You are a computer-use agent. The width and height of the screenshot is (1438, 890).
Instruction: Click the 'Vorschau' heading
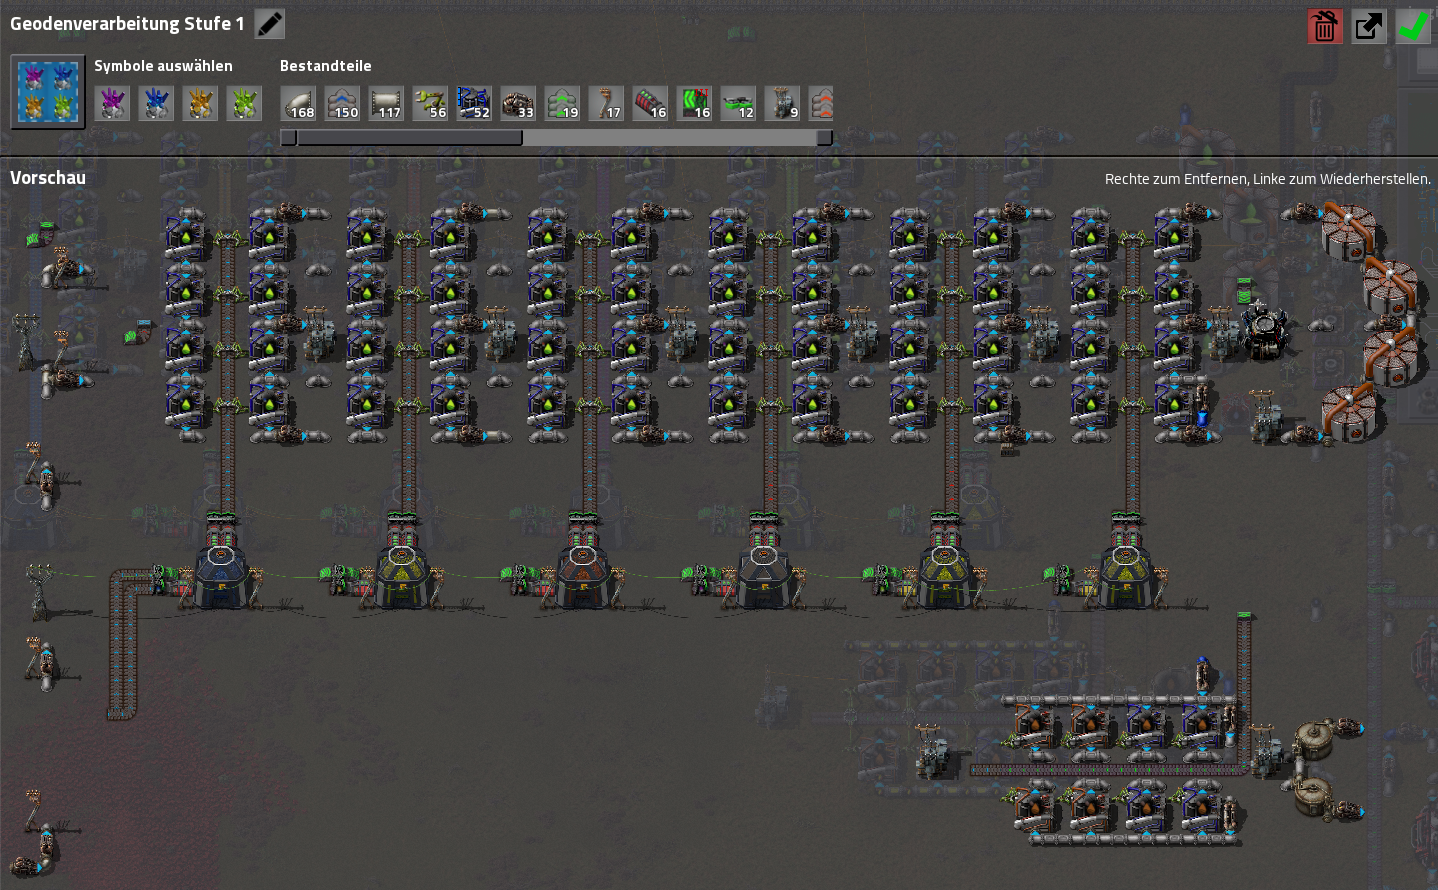pyautogui.click(x=48, y=178)
